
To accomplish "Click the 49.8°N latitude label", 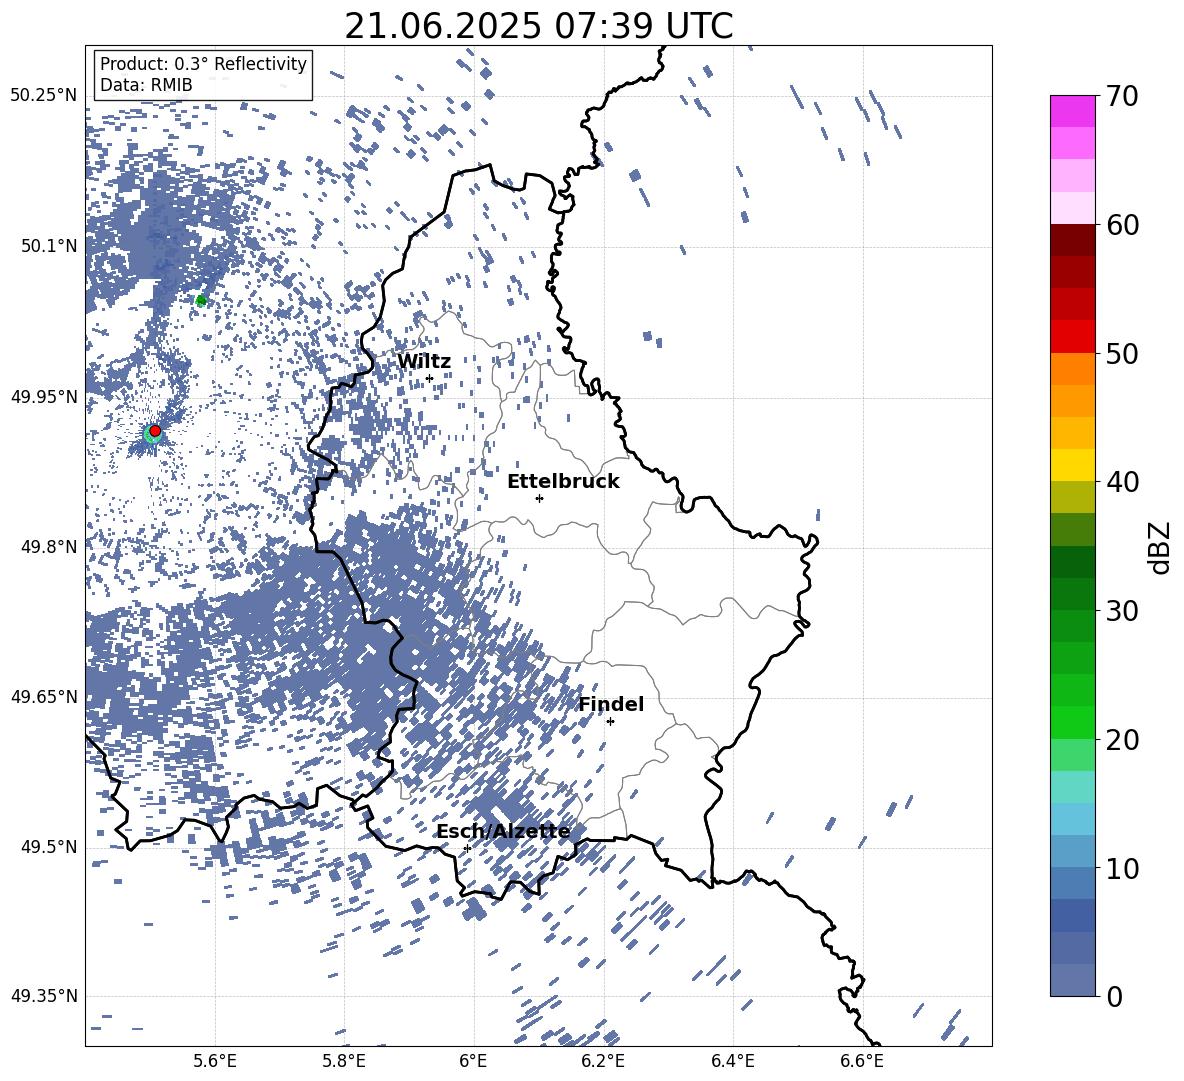I will pyautogui.click(x=49, y=547).
